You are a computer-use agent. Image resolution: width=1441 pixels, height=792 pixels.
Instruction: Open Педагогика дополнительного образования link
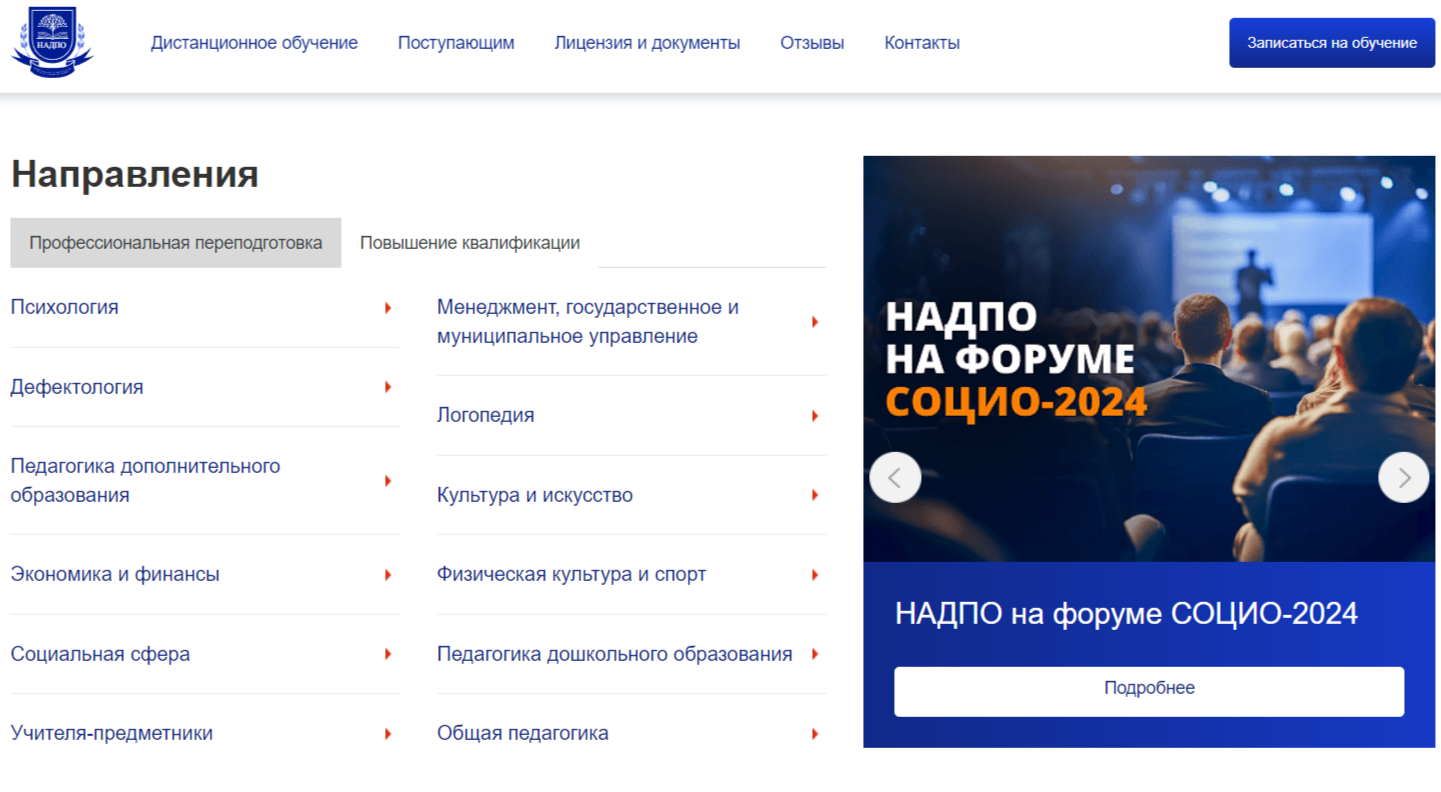tap(145, 481)
